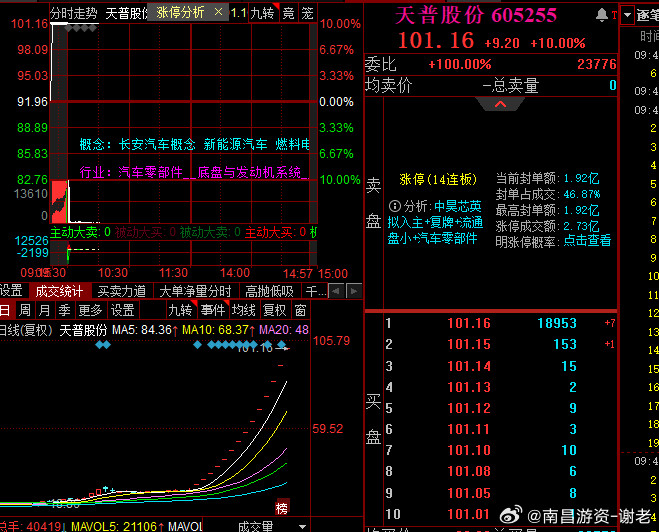Click the red T icon beside the bell
659x532 pixels.
[614, 16]
